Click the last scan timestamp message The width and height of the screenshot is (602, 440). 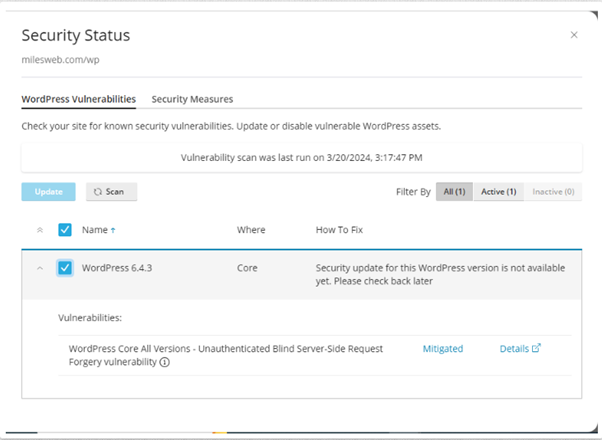pos(301,157)
